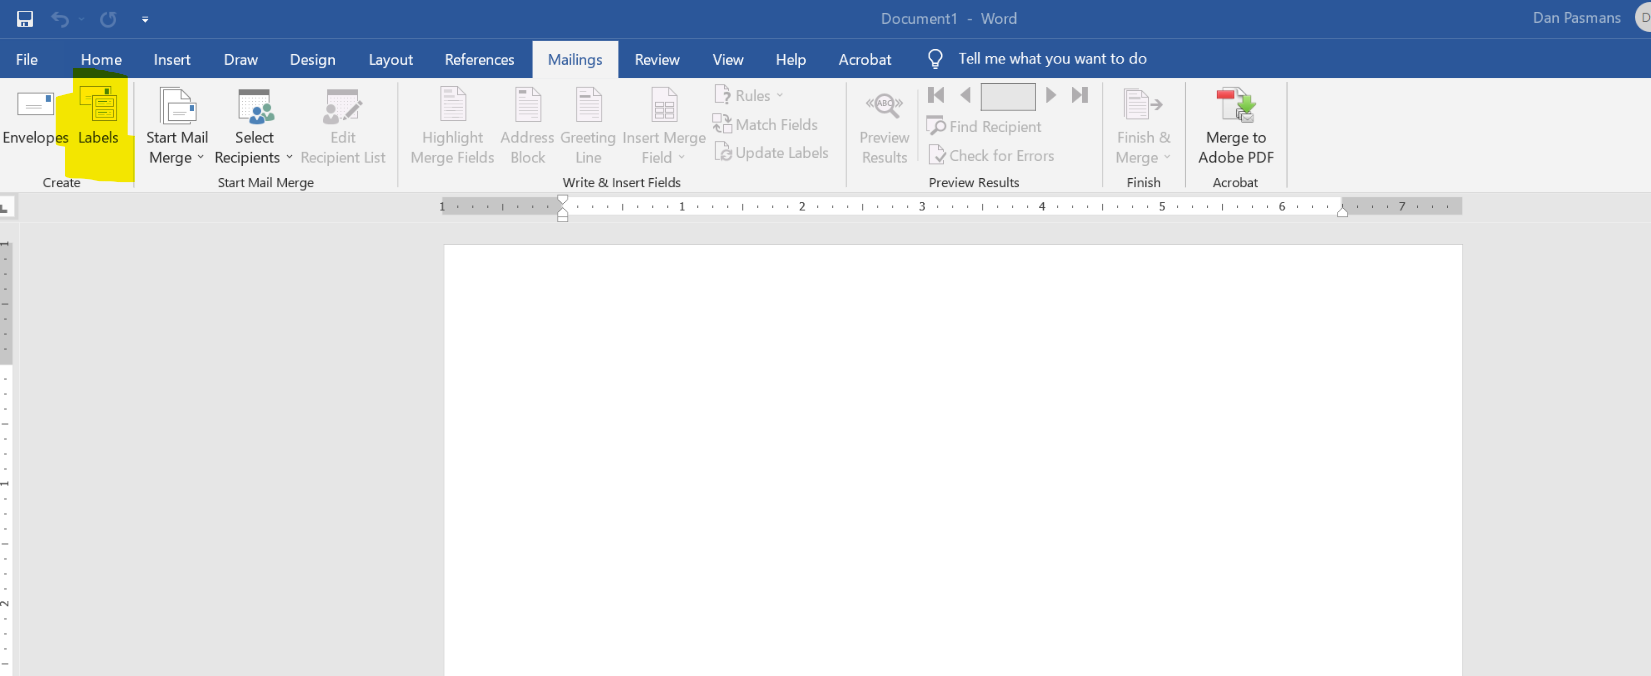Click the tab stop selector at ruler corner

[x=6, y=208]
